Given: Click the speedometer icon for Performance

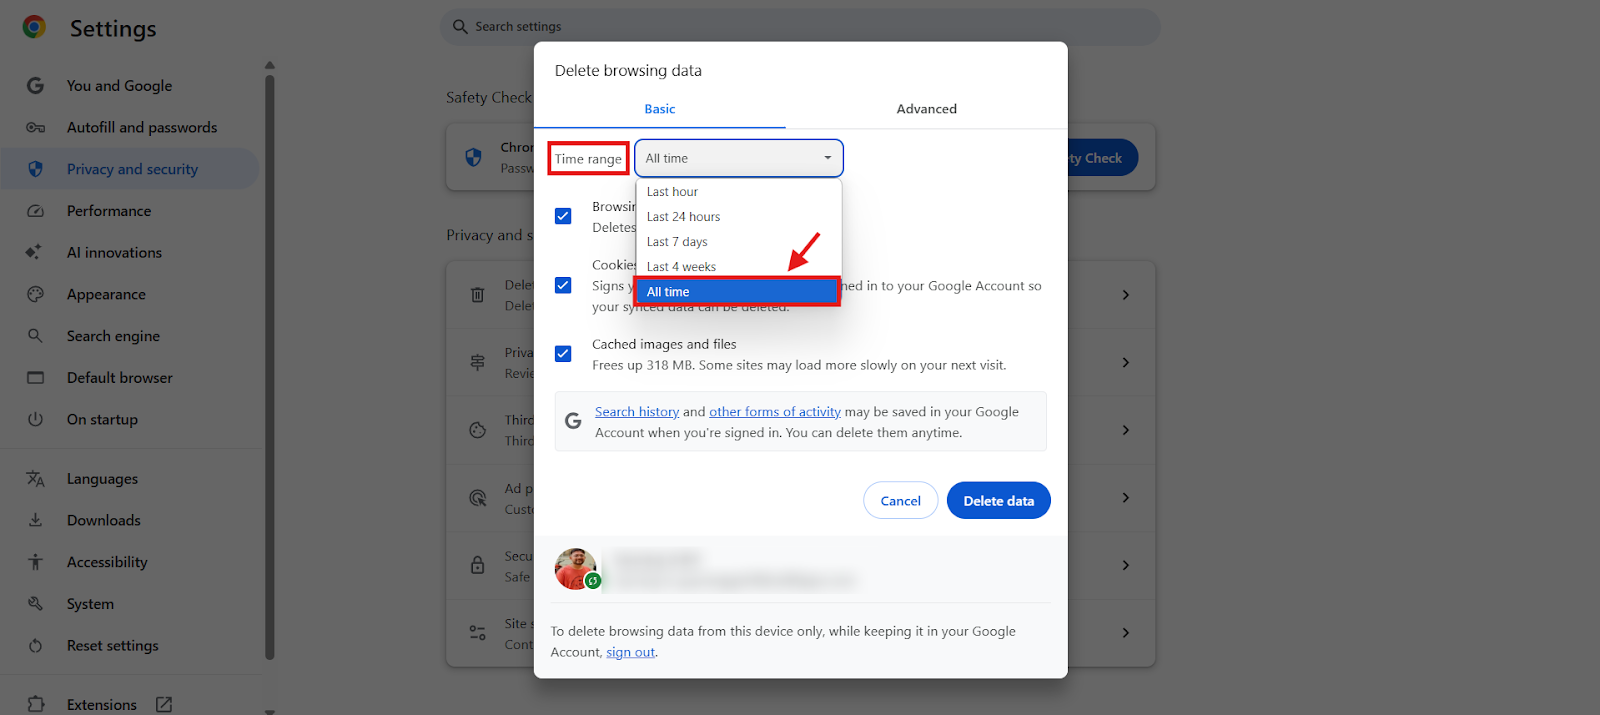Looking at the screenshot, I should point(35,211).
